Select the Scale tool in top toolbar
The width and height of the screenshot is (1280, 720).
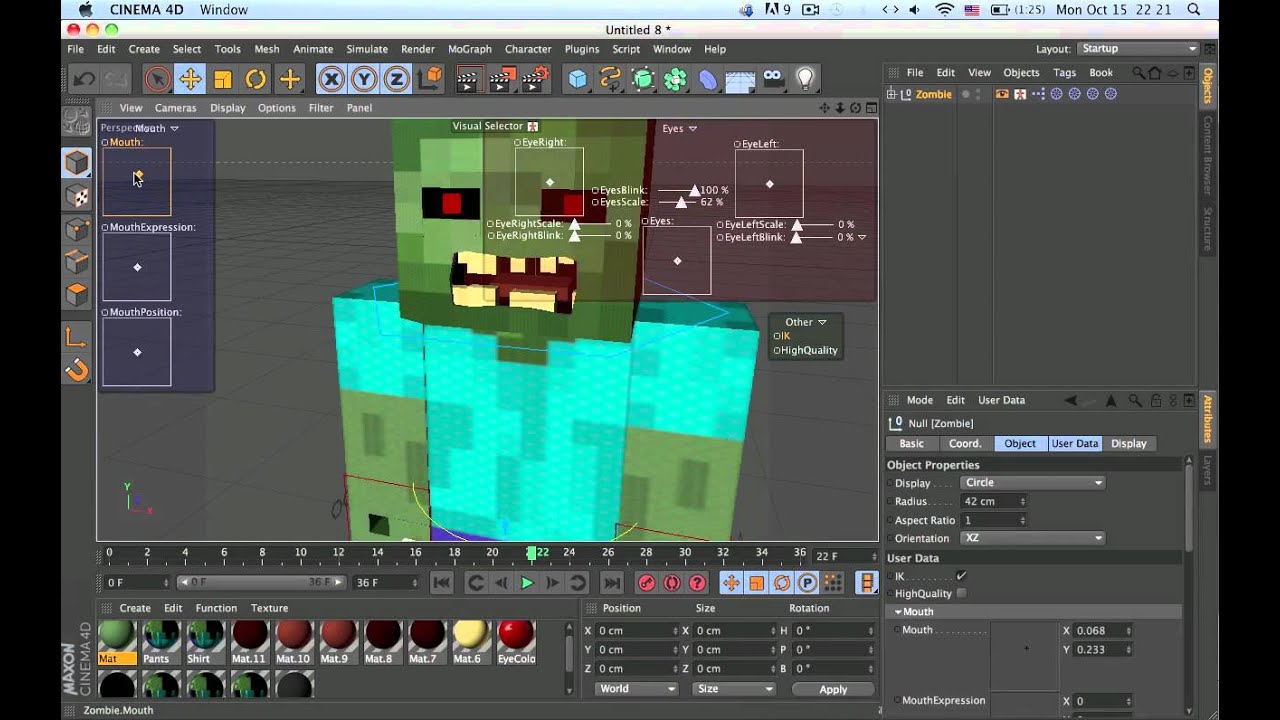click(223, 79)
